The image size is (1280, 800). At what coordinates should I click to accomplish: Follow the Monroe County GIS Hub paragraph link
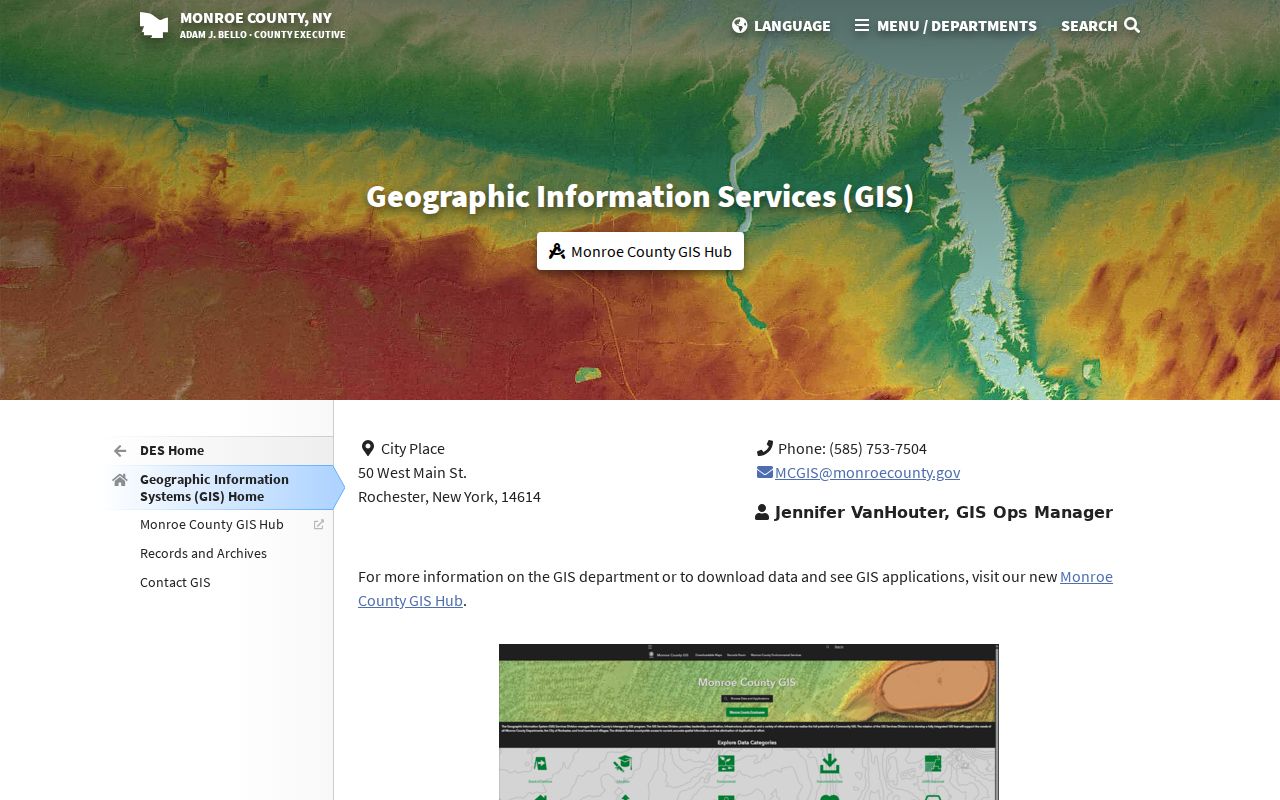735,588
